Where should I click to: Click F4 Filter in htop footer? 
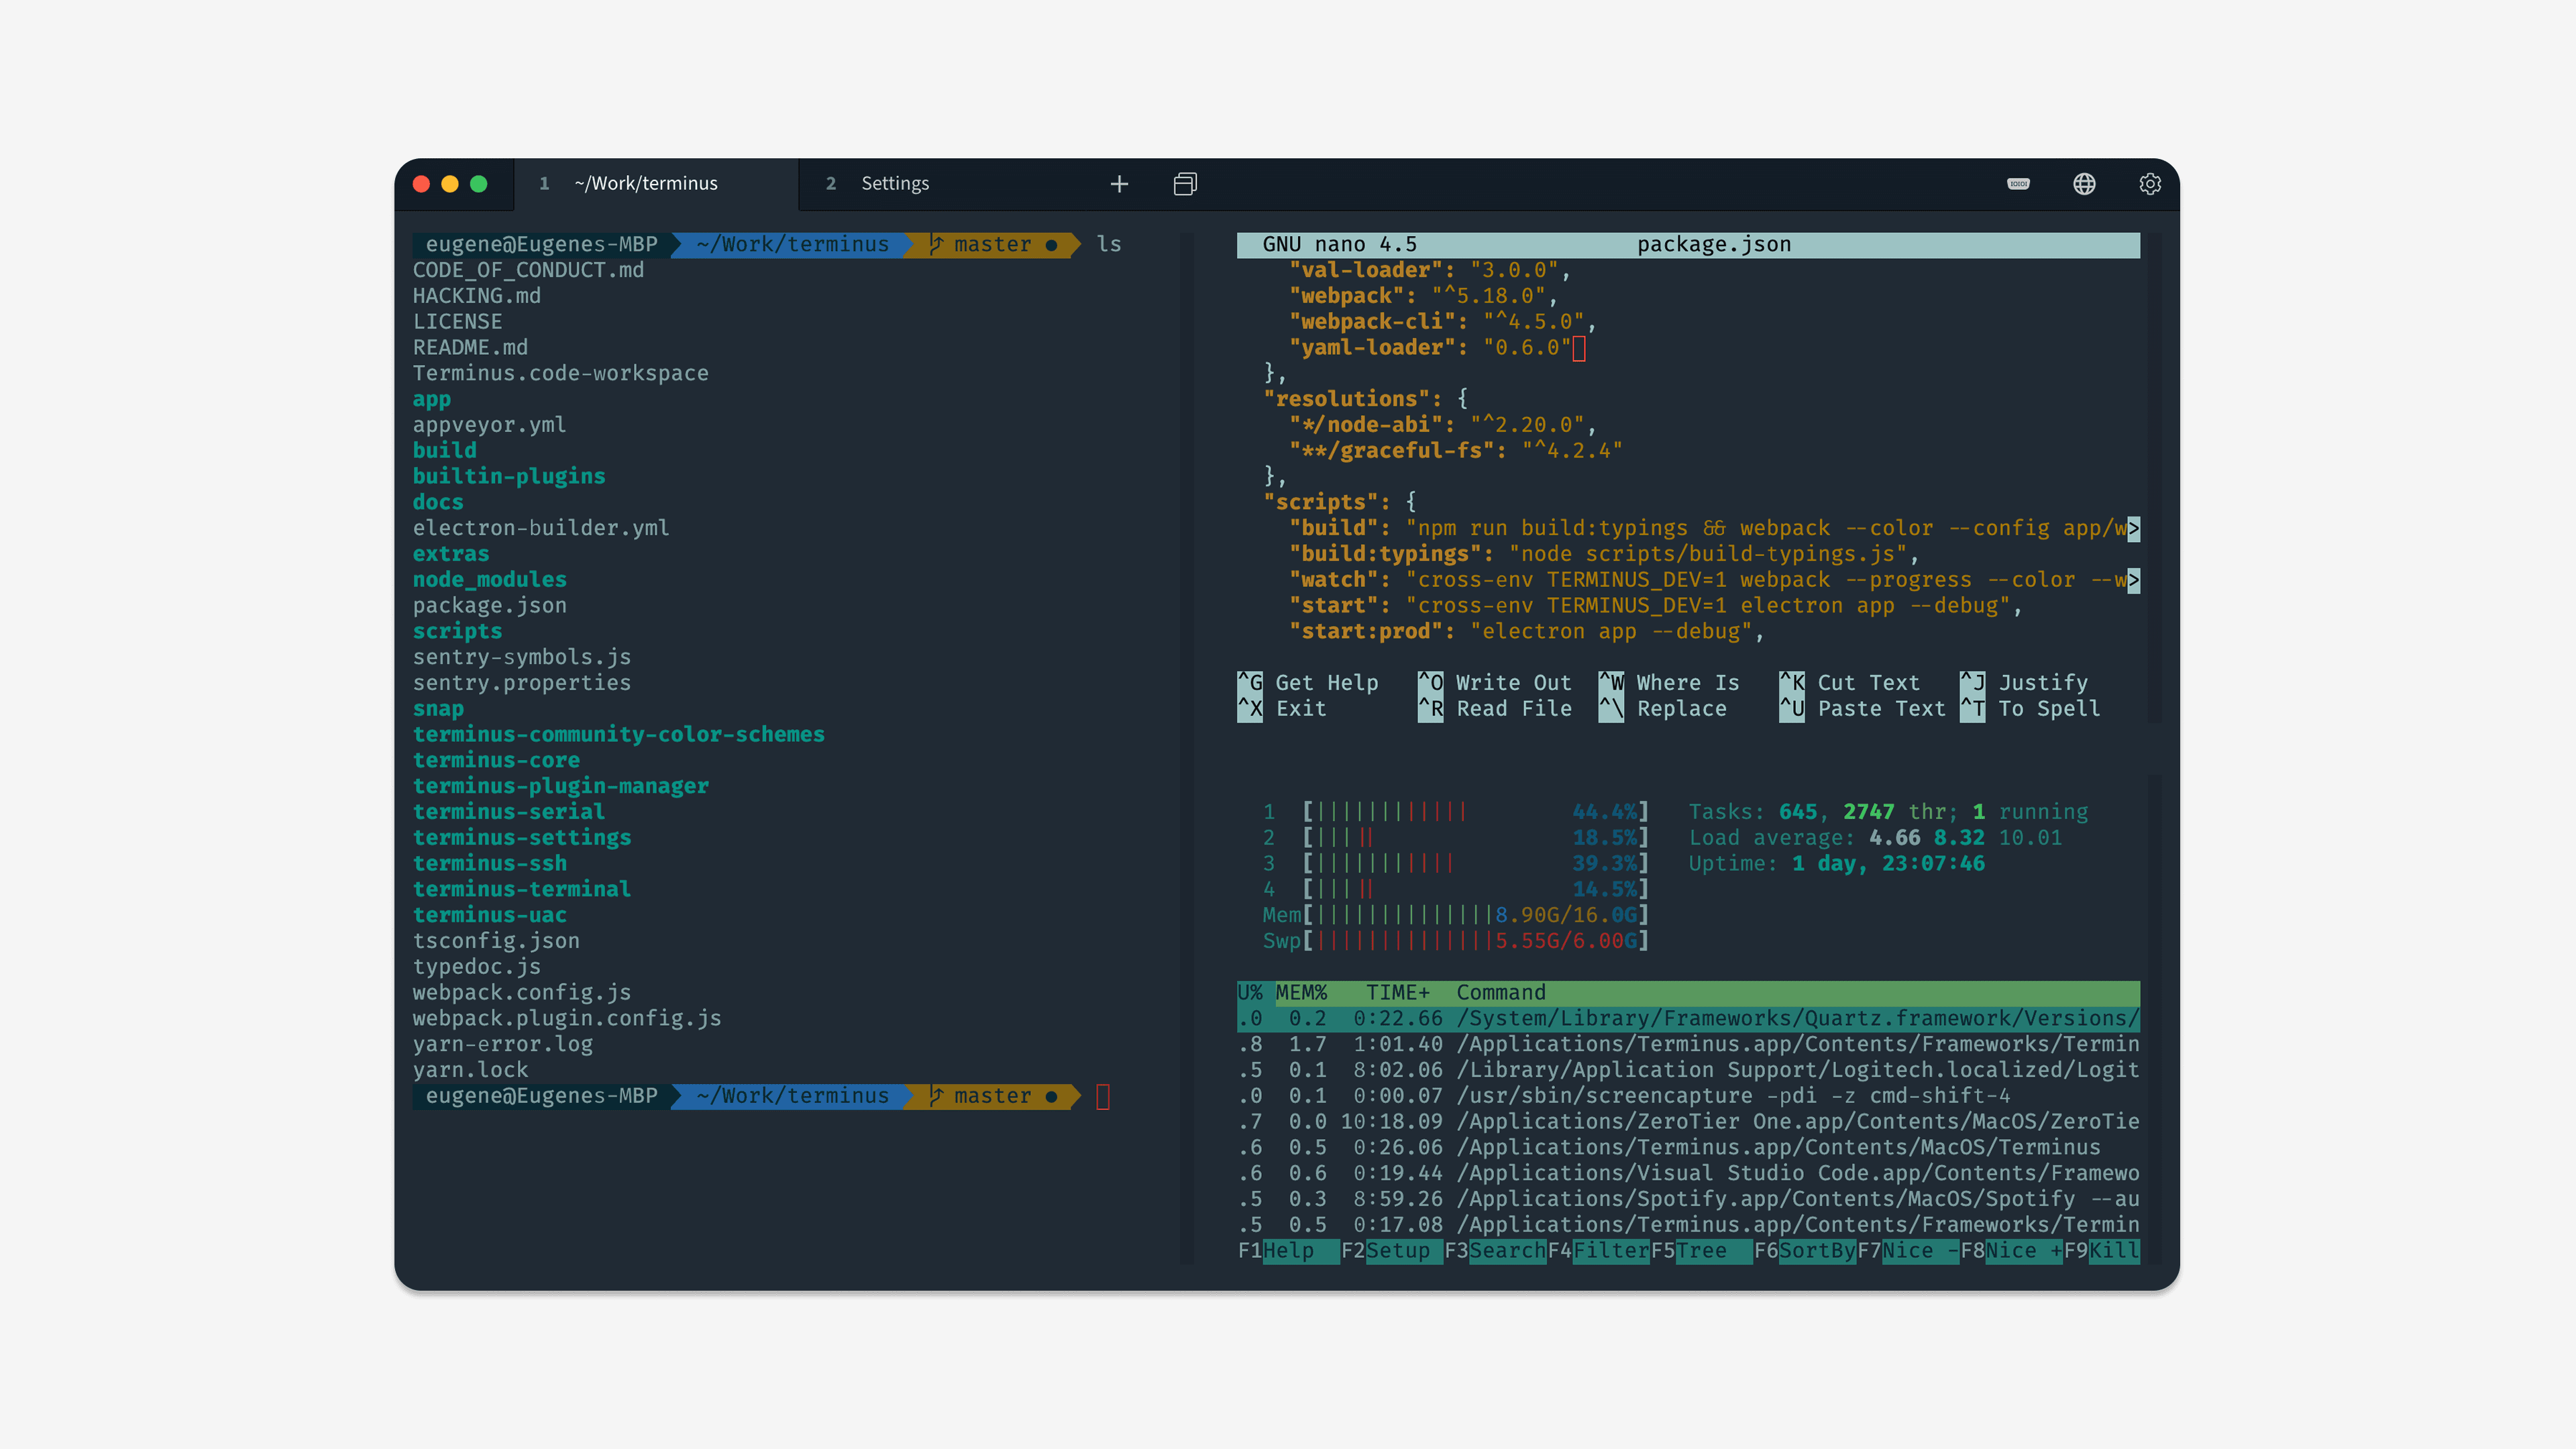point(1598,1251)
